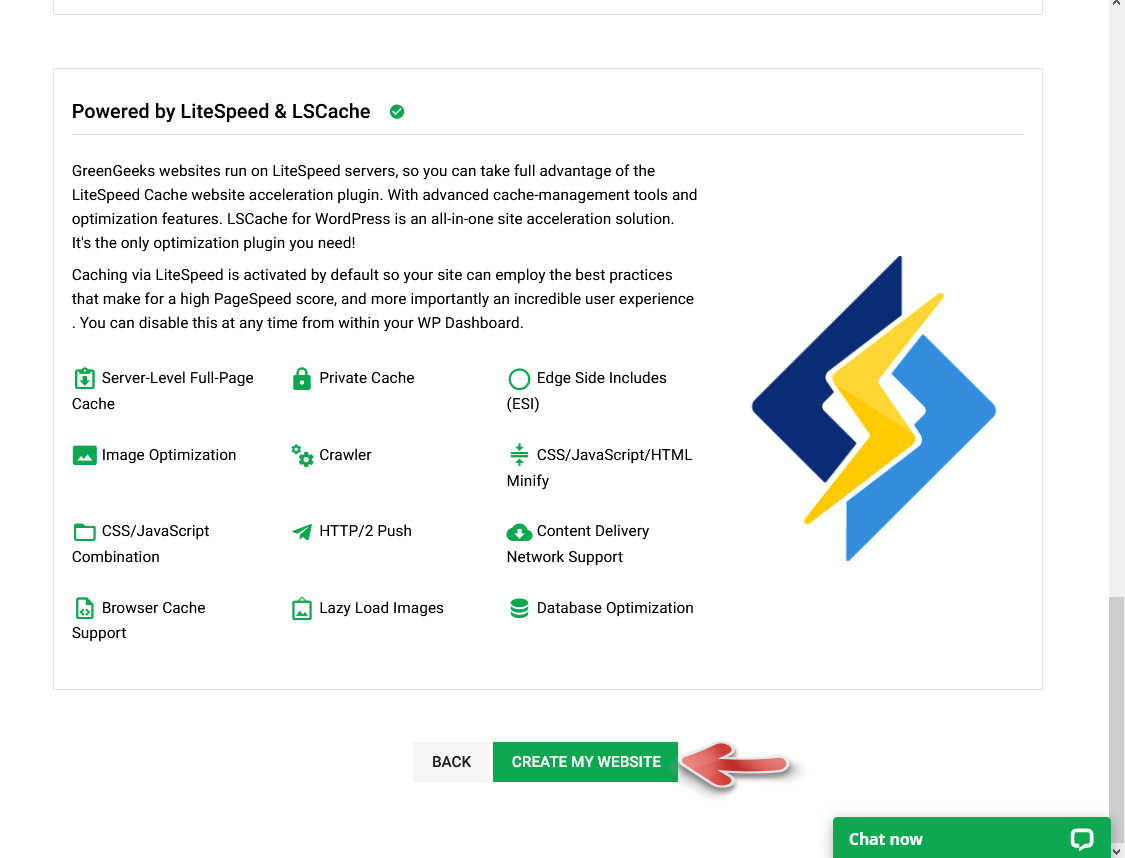
Task: Click the CREATE MY WEBSITE button
Action: pyautogui.click(x=585, y=762)
